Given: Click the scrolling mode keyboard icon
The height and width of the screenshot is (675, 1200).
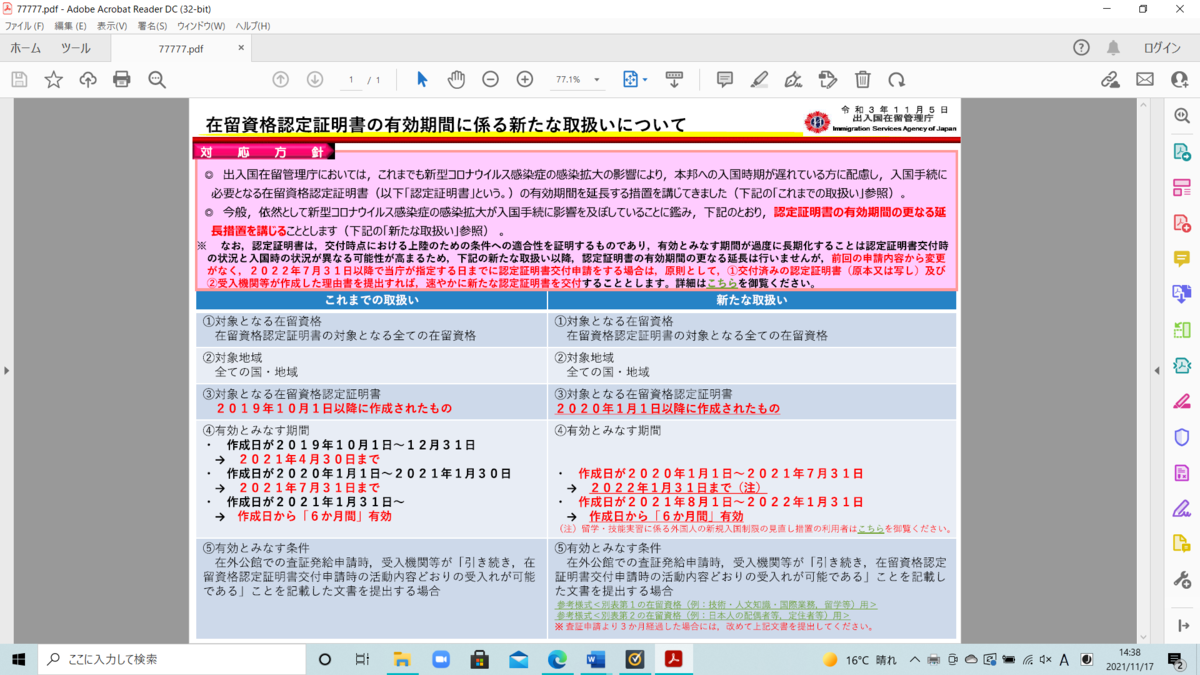Looking at the screenshot, I should pyautogui.click(x=674, y=79).
